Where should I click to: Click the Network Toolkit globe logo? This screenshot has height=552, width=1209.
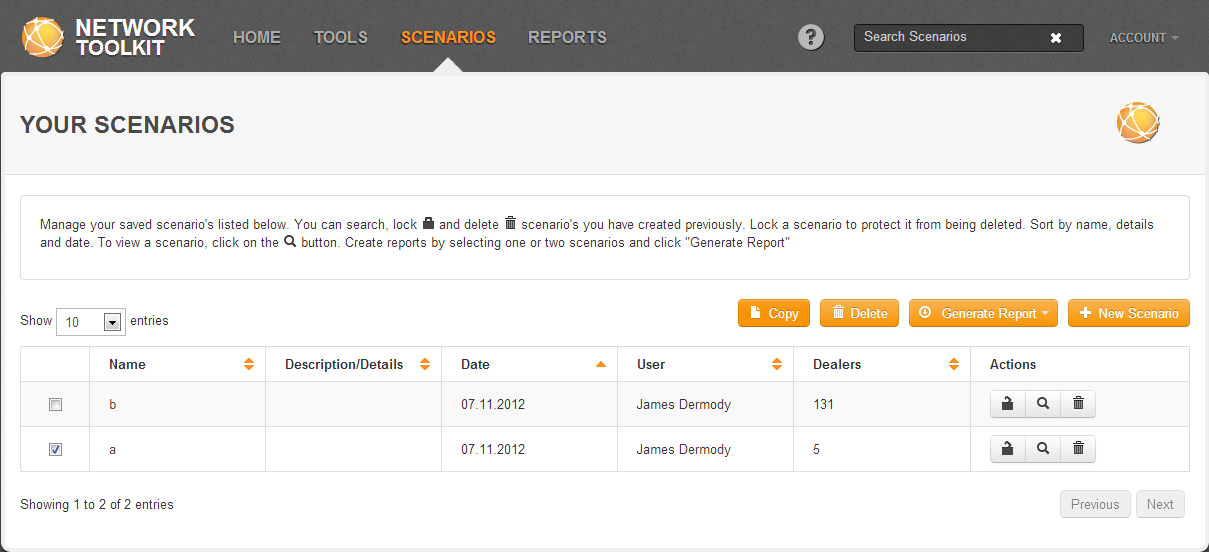point(43,37)
